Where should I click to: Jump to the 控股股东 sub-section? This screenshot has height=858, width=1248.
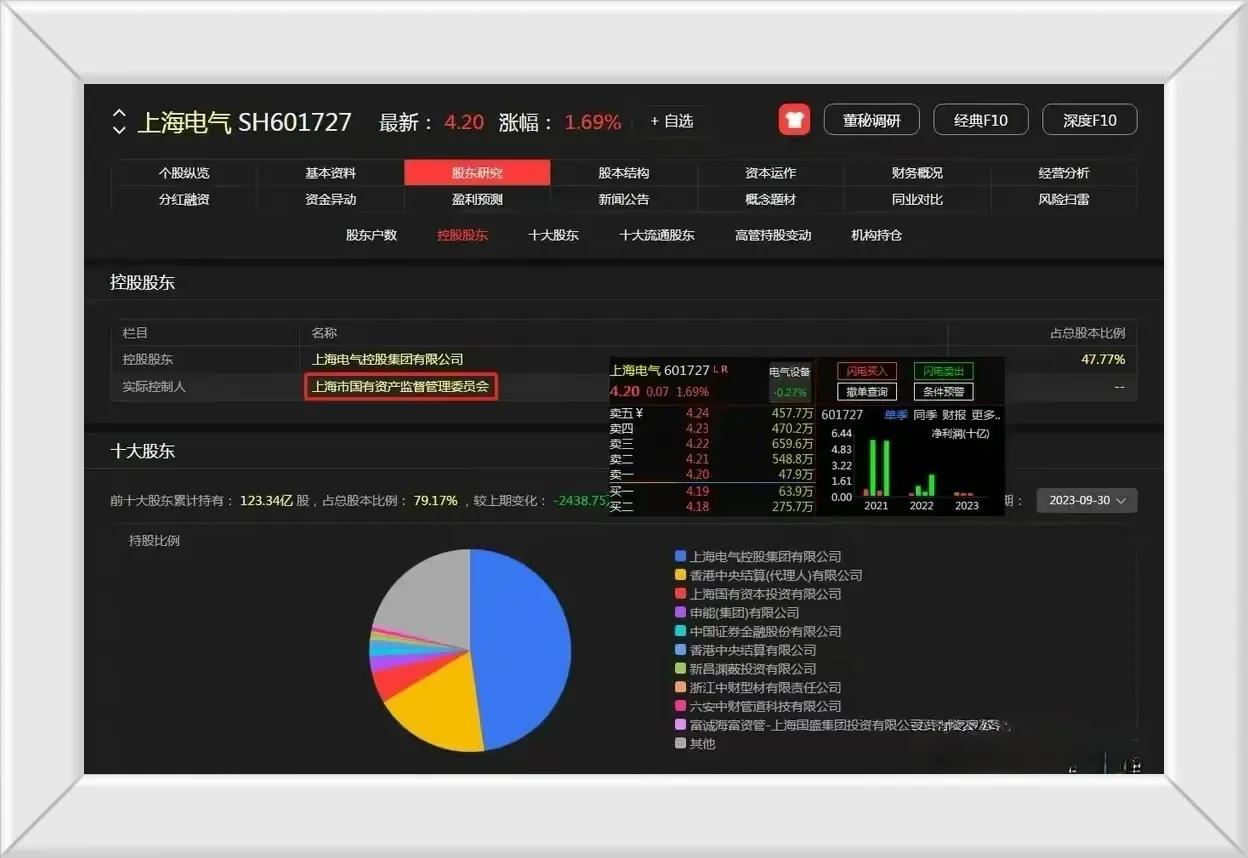click(462, 235)
